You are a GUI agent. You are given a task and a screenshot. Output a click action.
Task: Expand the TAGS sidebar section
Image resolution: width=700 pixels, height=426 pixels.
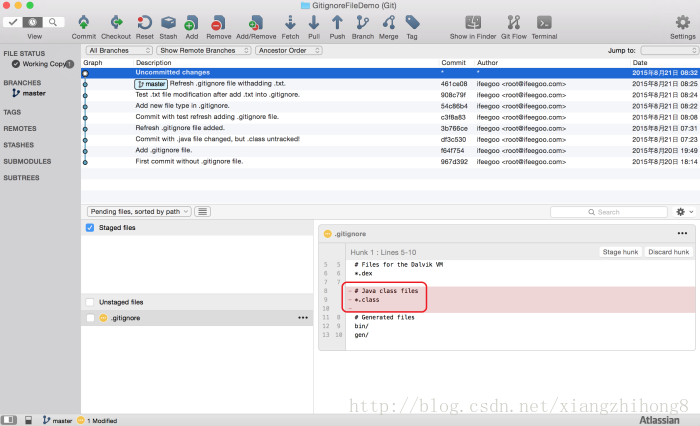[12, 112]
